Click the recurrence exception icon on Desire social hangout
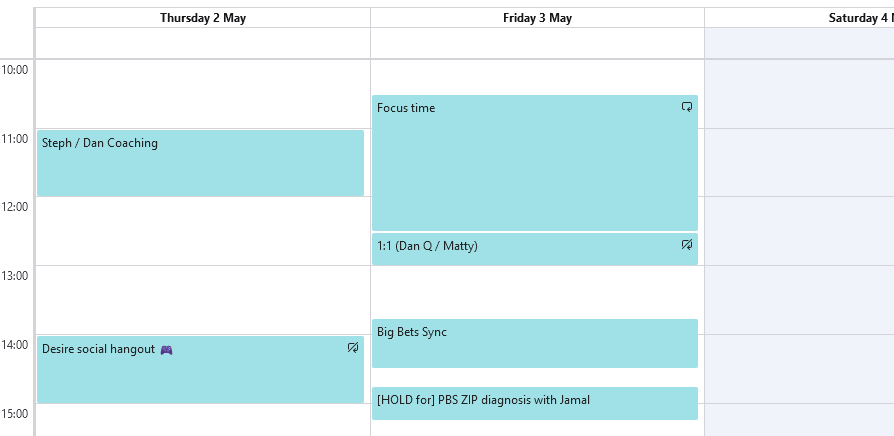894x436 pixels. click(353, 348)
